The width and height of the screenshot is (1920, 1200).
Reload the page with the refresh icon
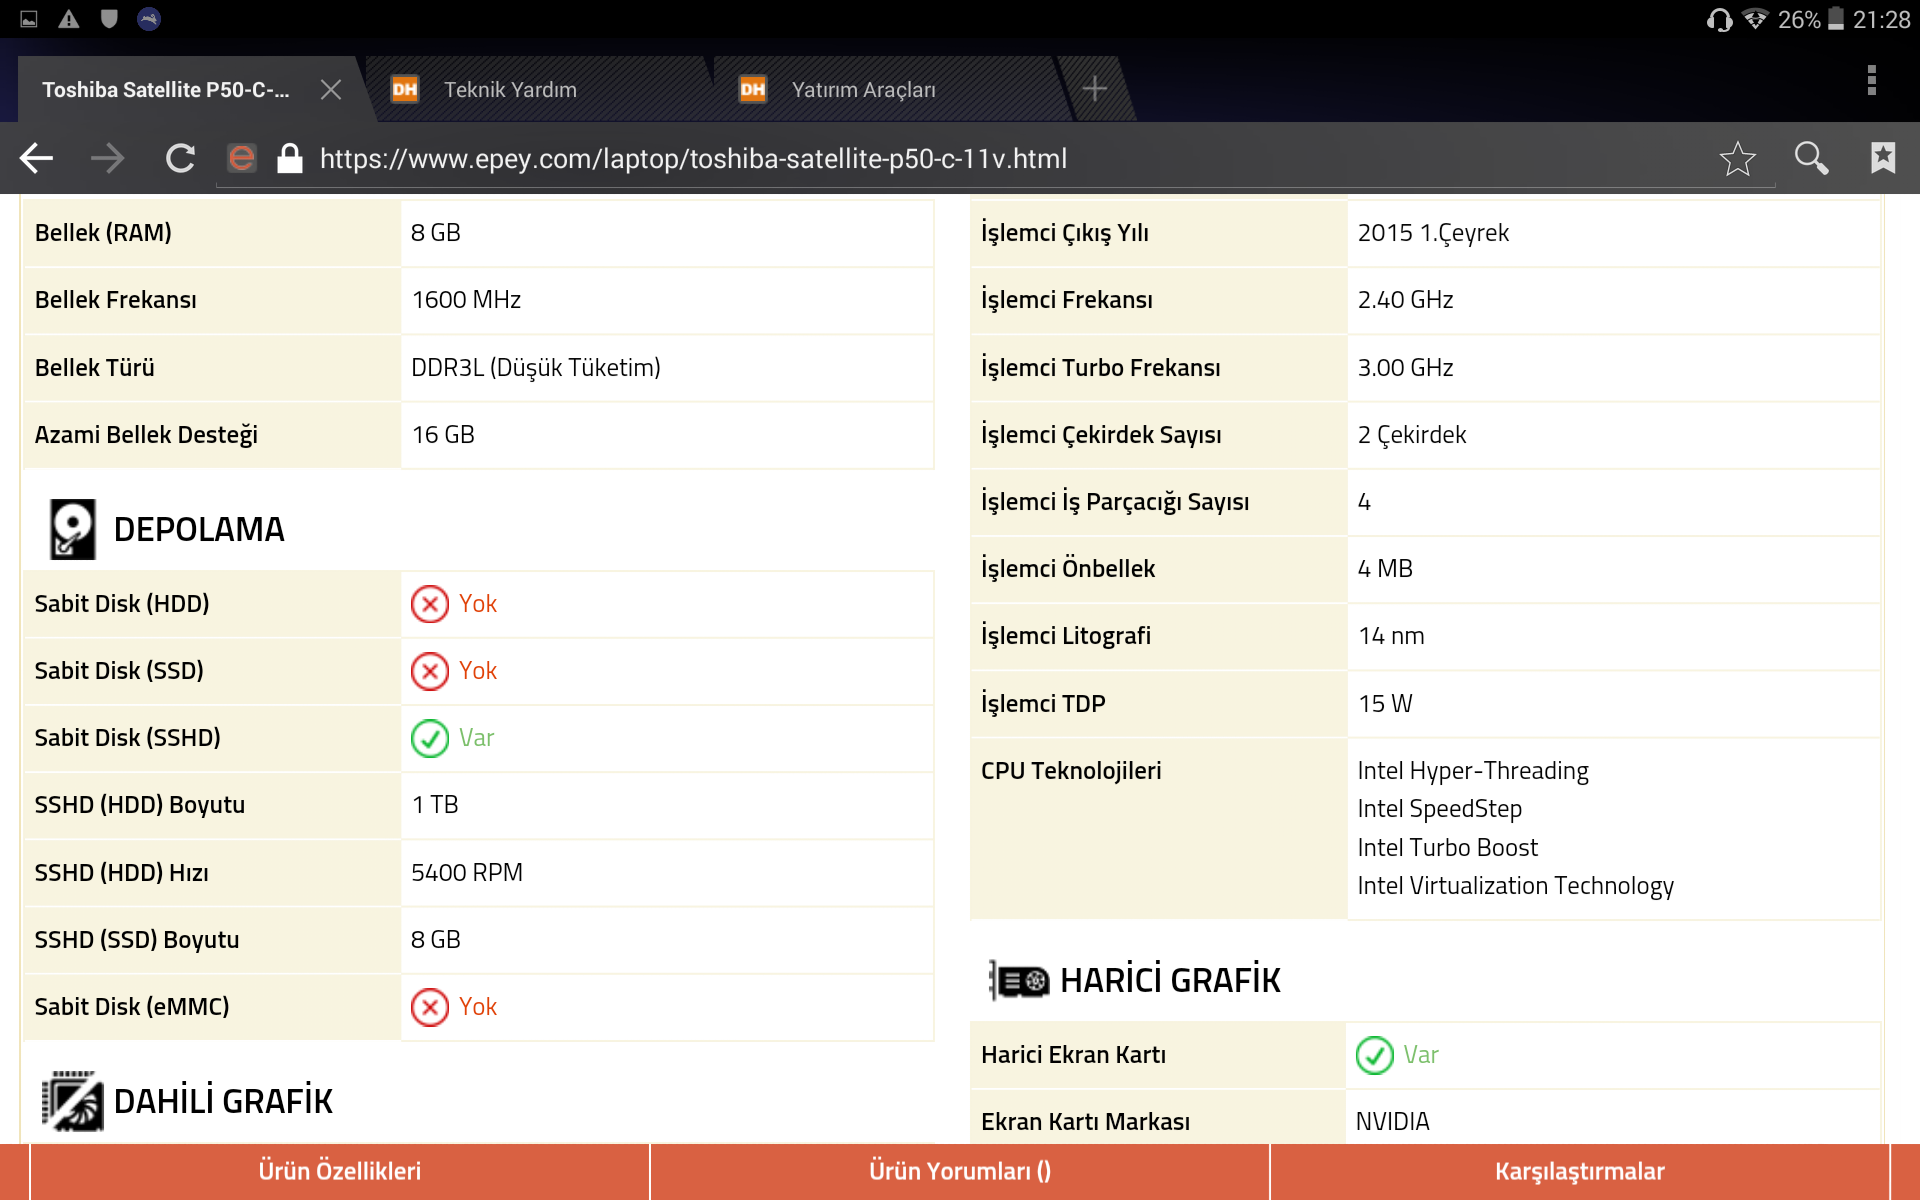[180, 158]
